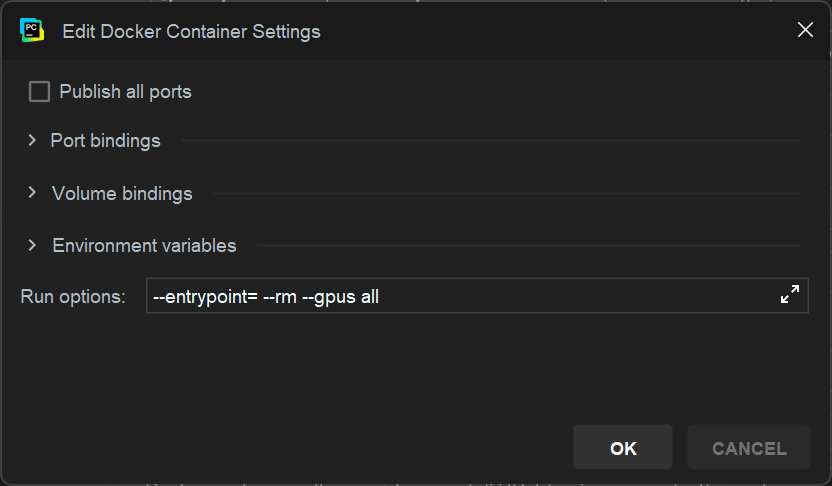Click the Run options label
The height and width of the screenshot is (486, 832).
tap(73, 296)
